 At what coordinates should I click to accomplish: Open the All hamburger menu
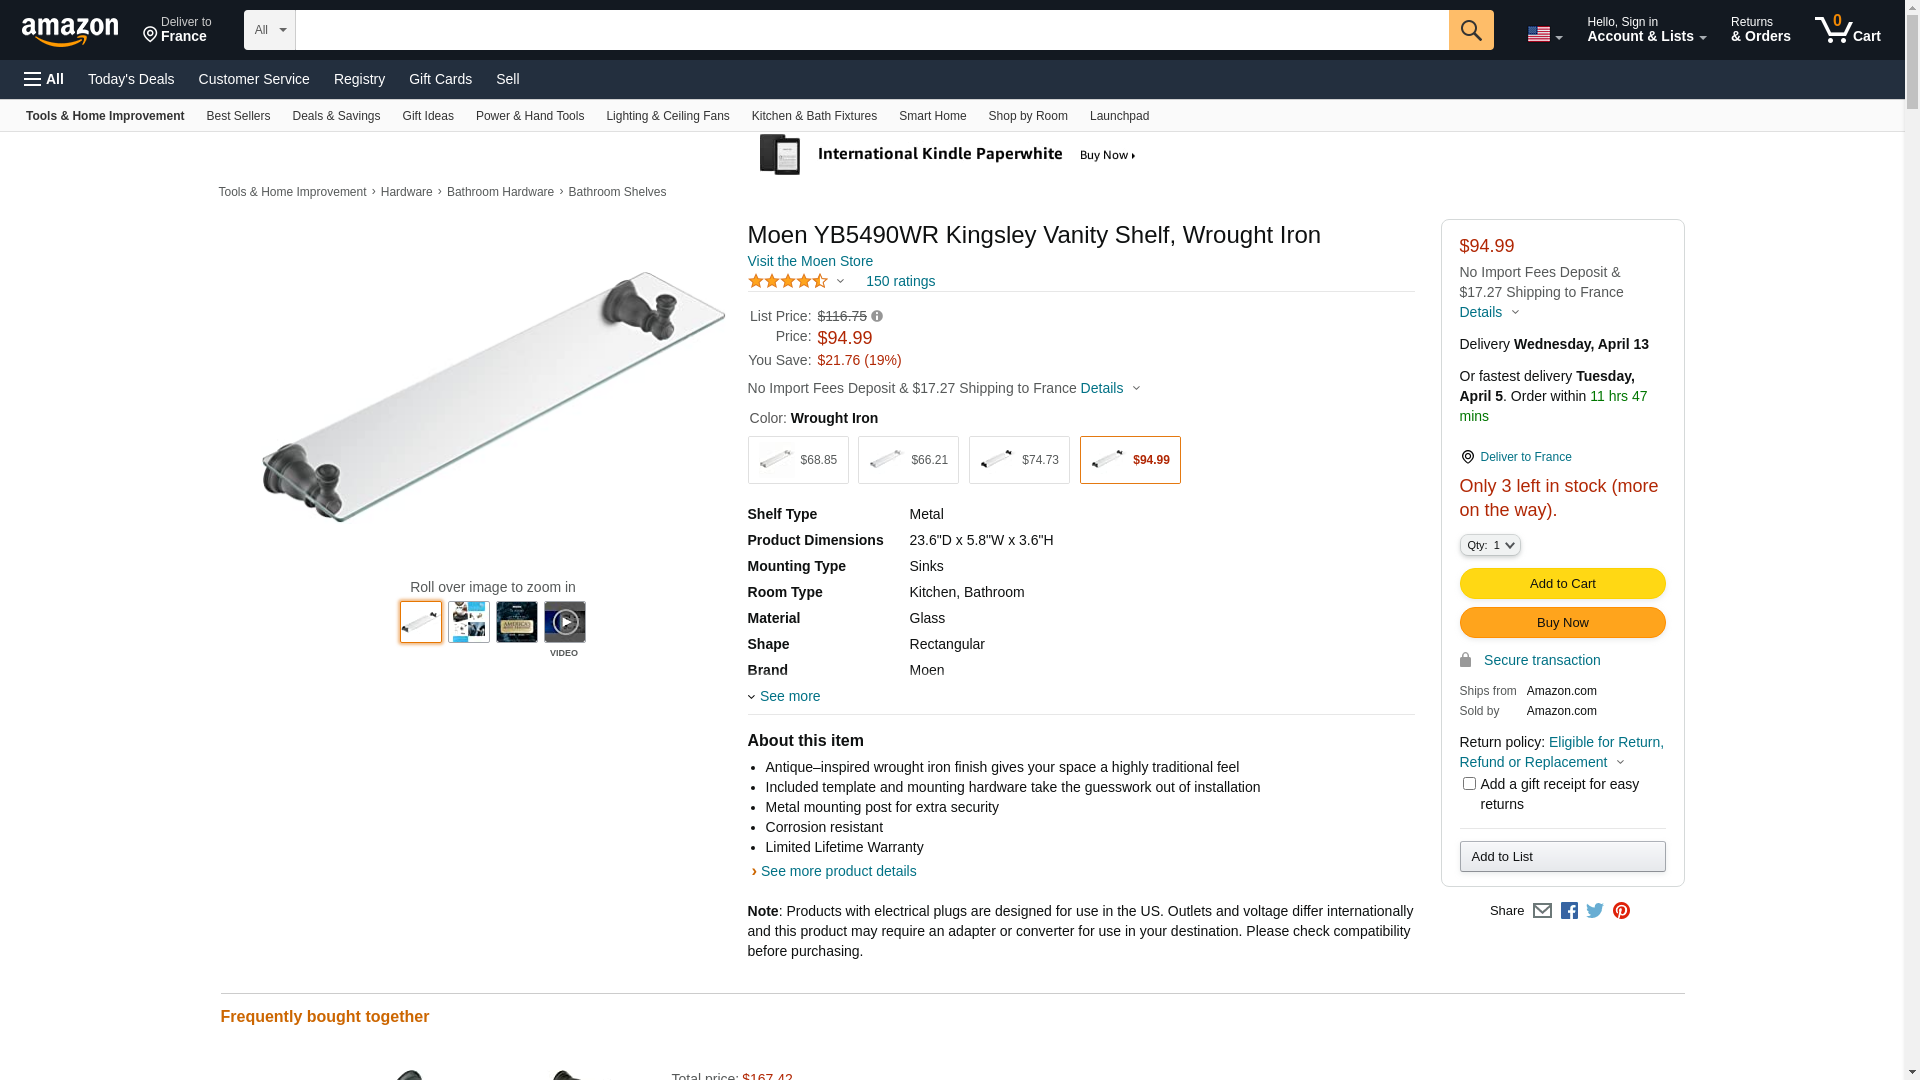pos(44,79)
